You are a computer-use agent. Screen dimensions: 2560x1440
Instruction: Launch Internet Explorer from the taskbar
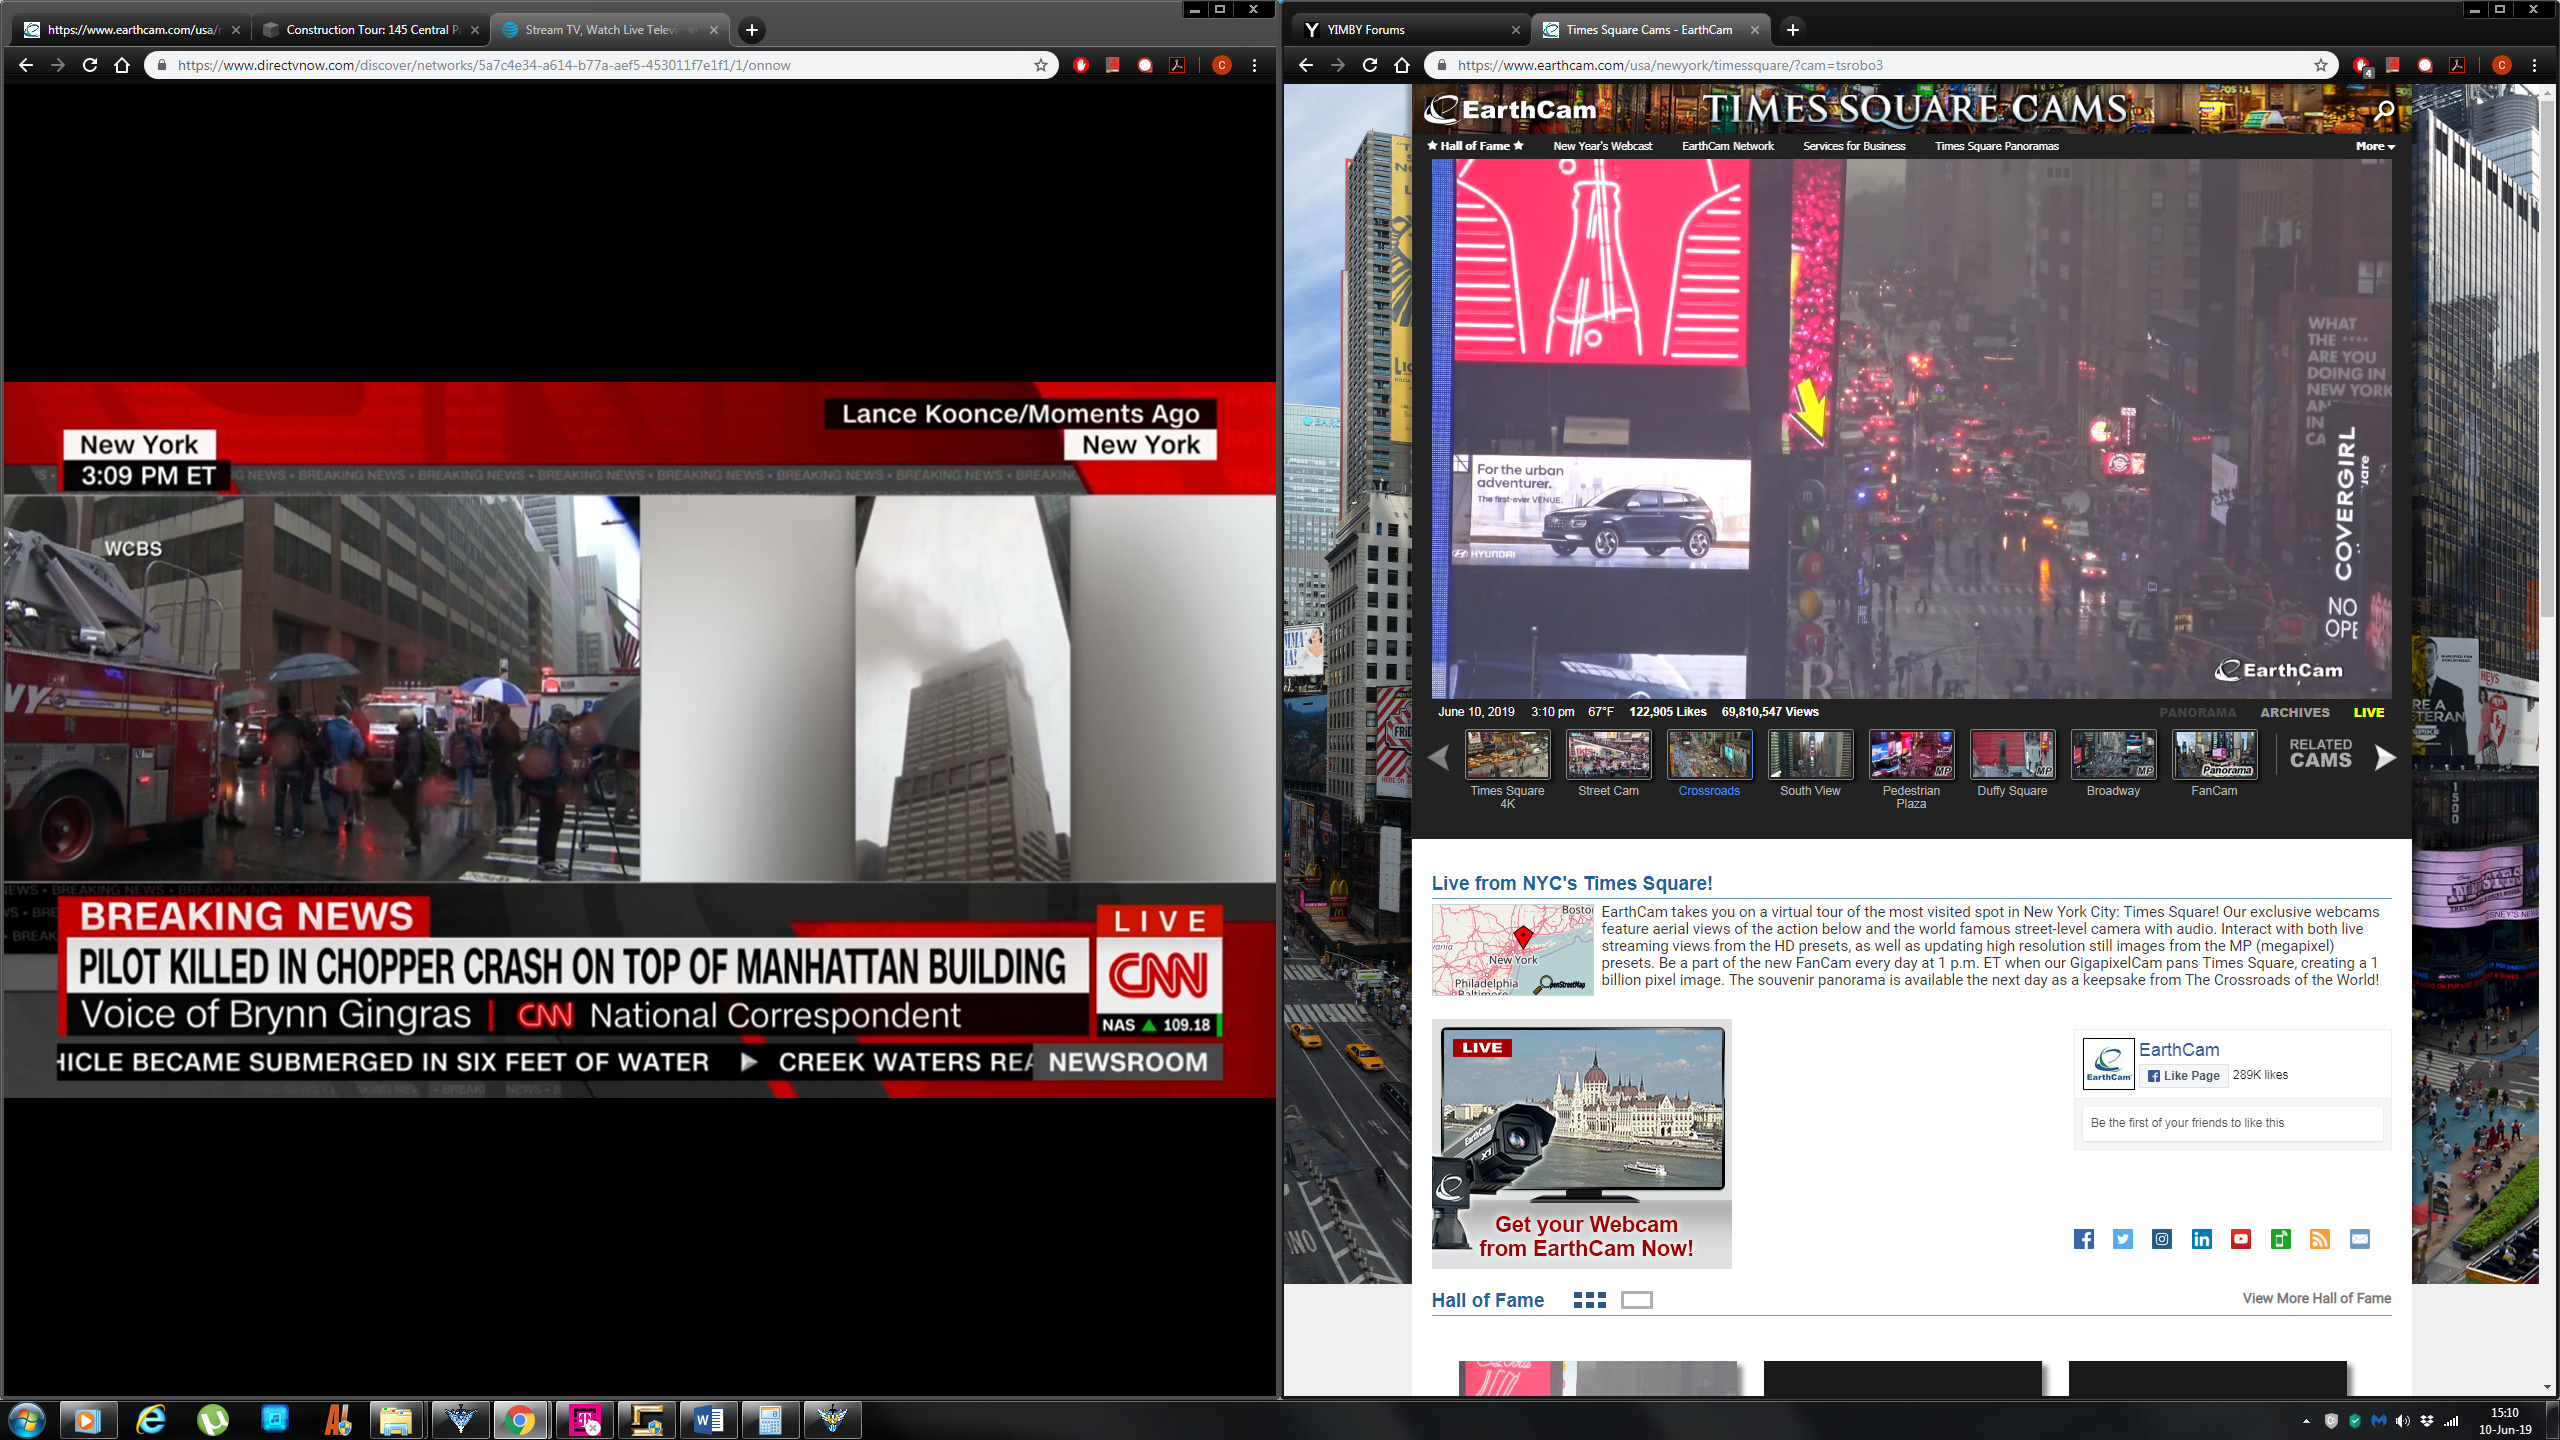click(x=151, y=1420)
